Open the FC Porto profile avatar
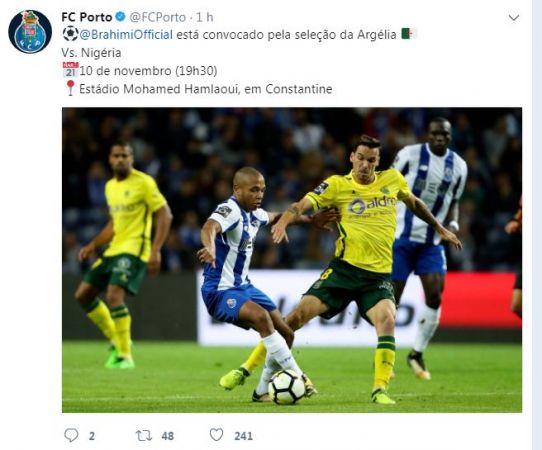Image resolution: width=542 pixels, height=450 pixels. coord(30,32)
